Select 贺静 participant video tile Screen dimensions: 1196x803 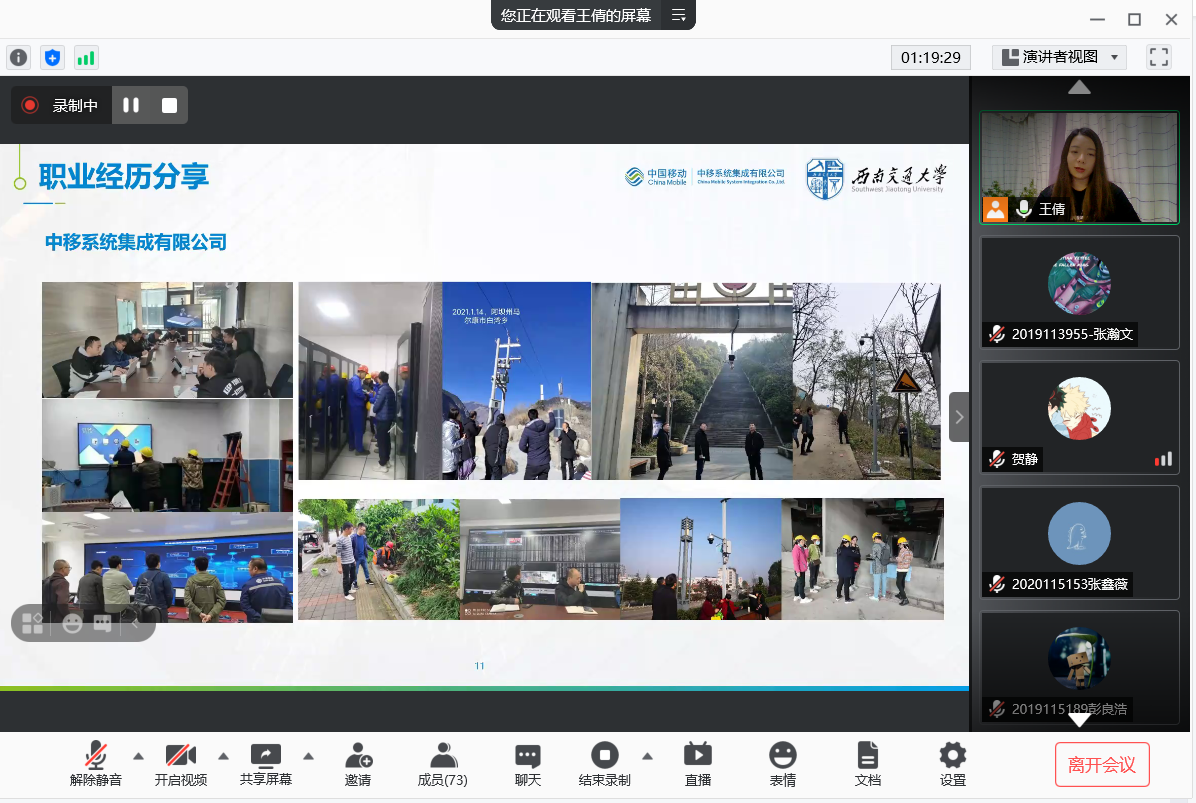(x=1079, y=416)
